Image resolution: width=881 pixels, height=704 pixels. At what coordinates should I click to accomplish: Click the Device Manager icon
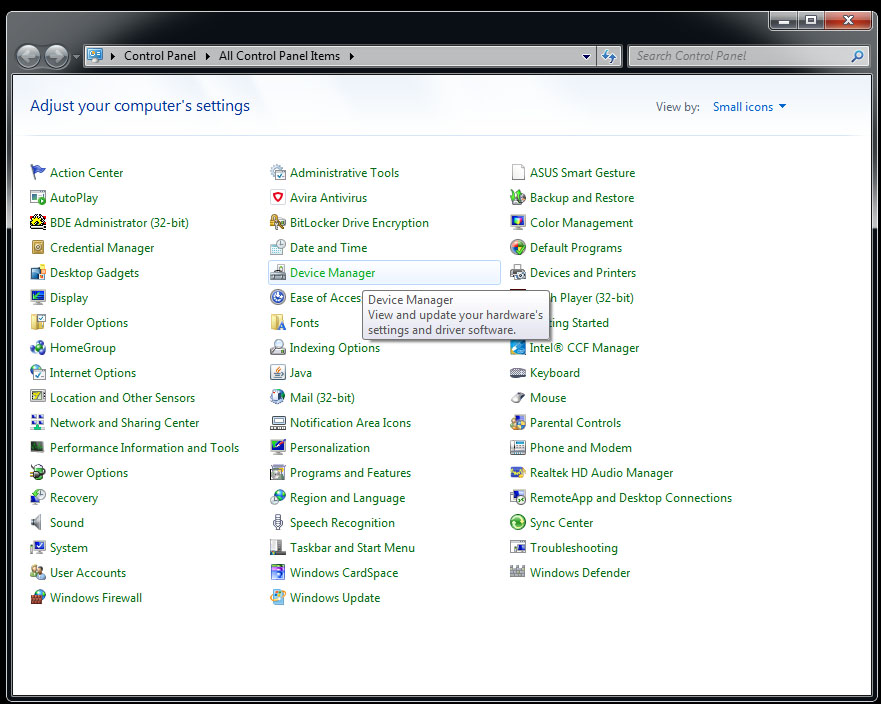click(x=278, y=272)
